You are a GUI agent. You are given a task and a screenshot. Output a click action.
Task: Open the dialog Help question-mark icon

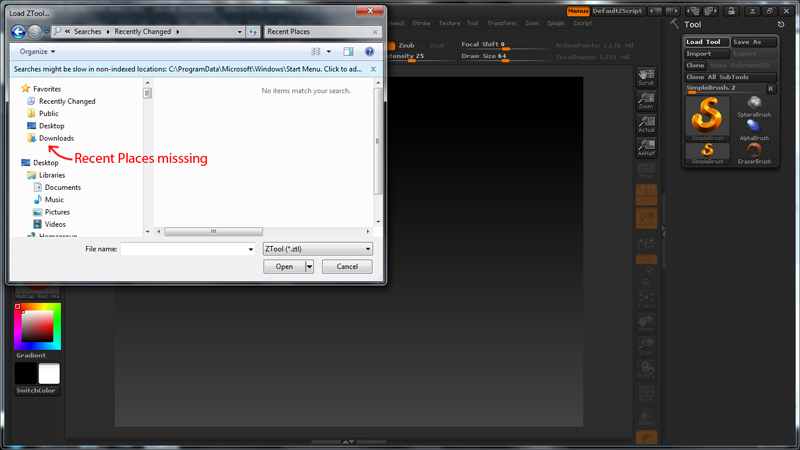[369, 52]
